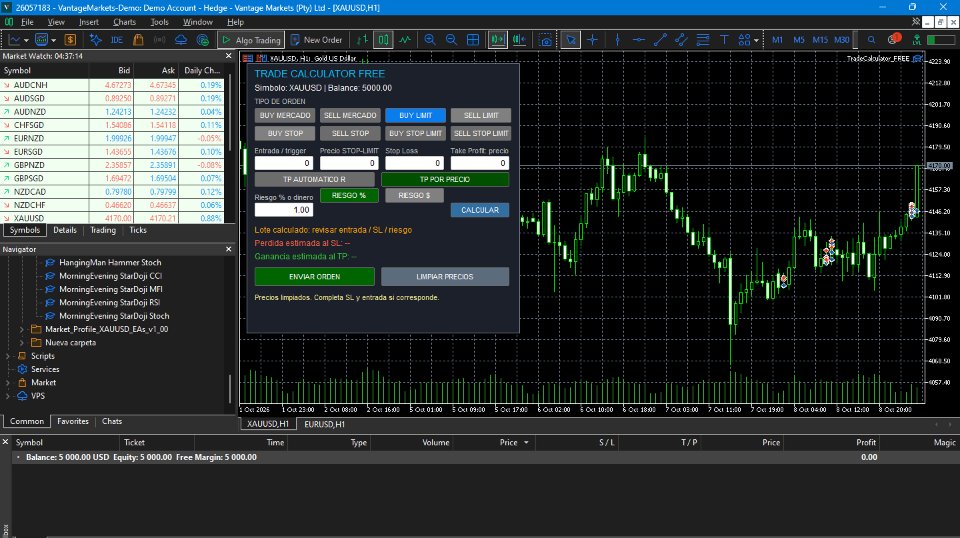Image resolution: width=960 pixels, height=538 pixels.
Task: Expand the Market_Profile_XAUUSD_EAs folder
Action: click(x=22, y=329)
